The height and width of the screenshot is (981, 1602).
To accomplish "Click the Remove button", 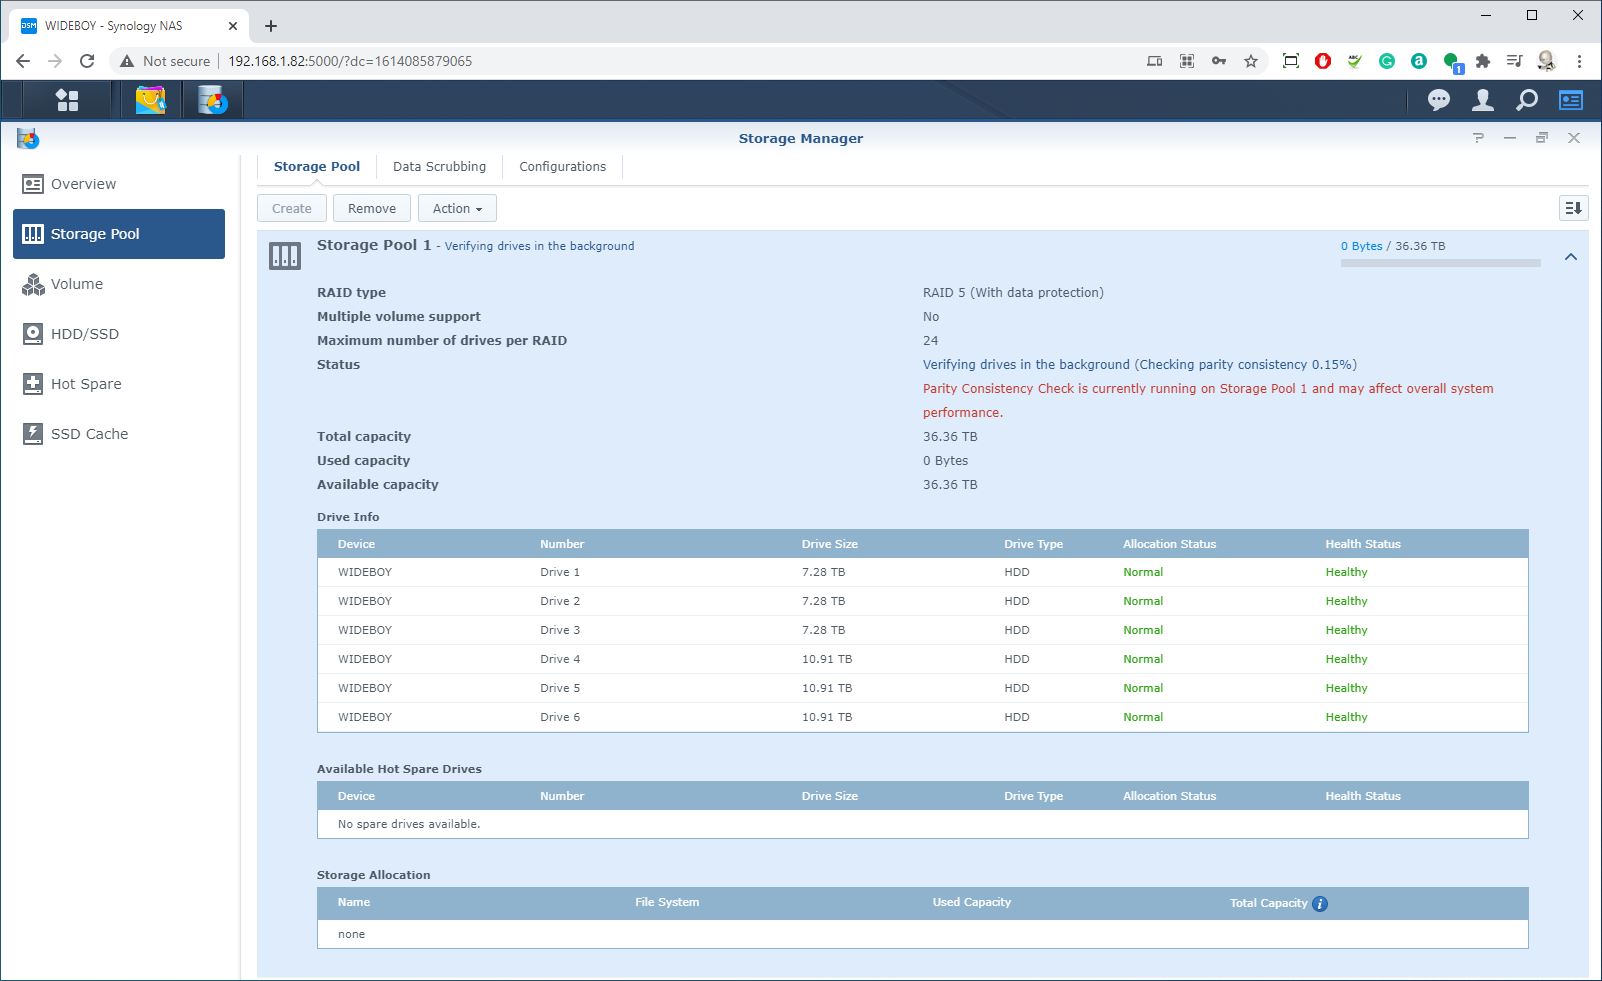I will pos(372,208).
